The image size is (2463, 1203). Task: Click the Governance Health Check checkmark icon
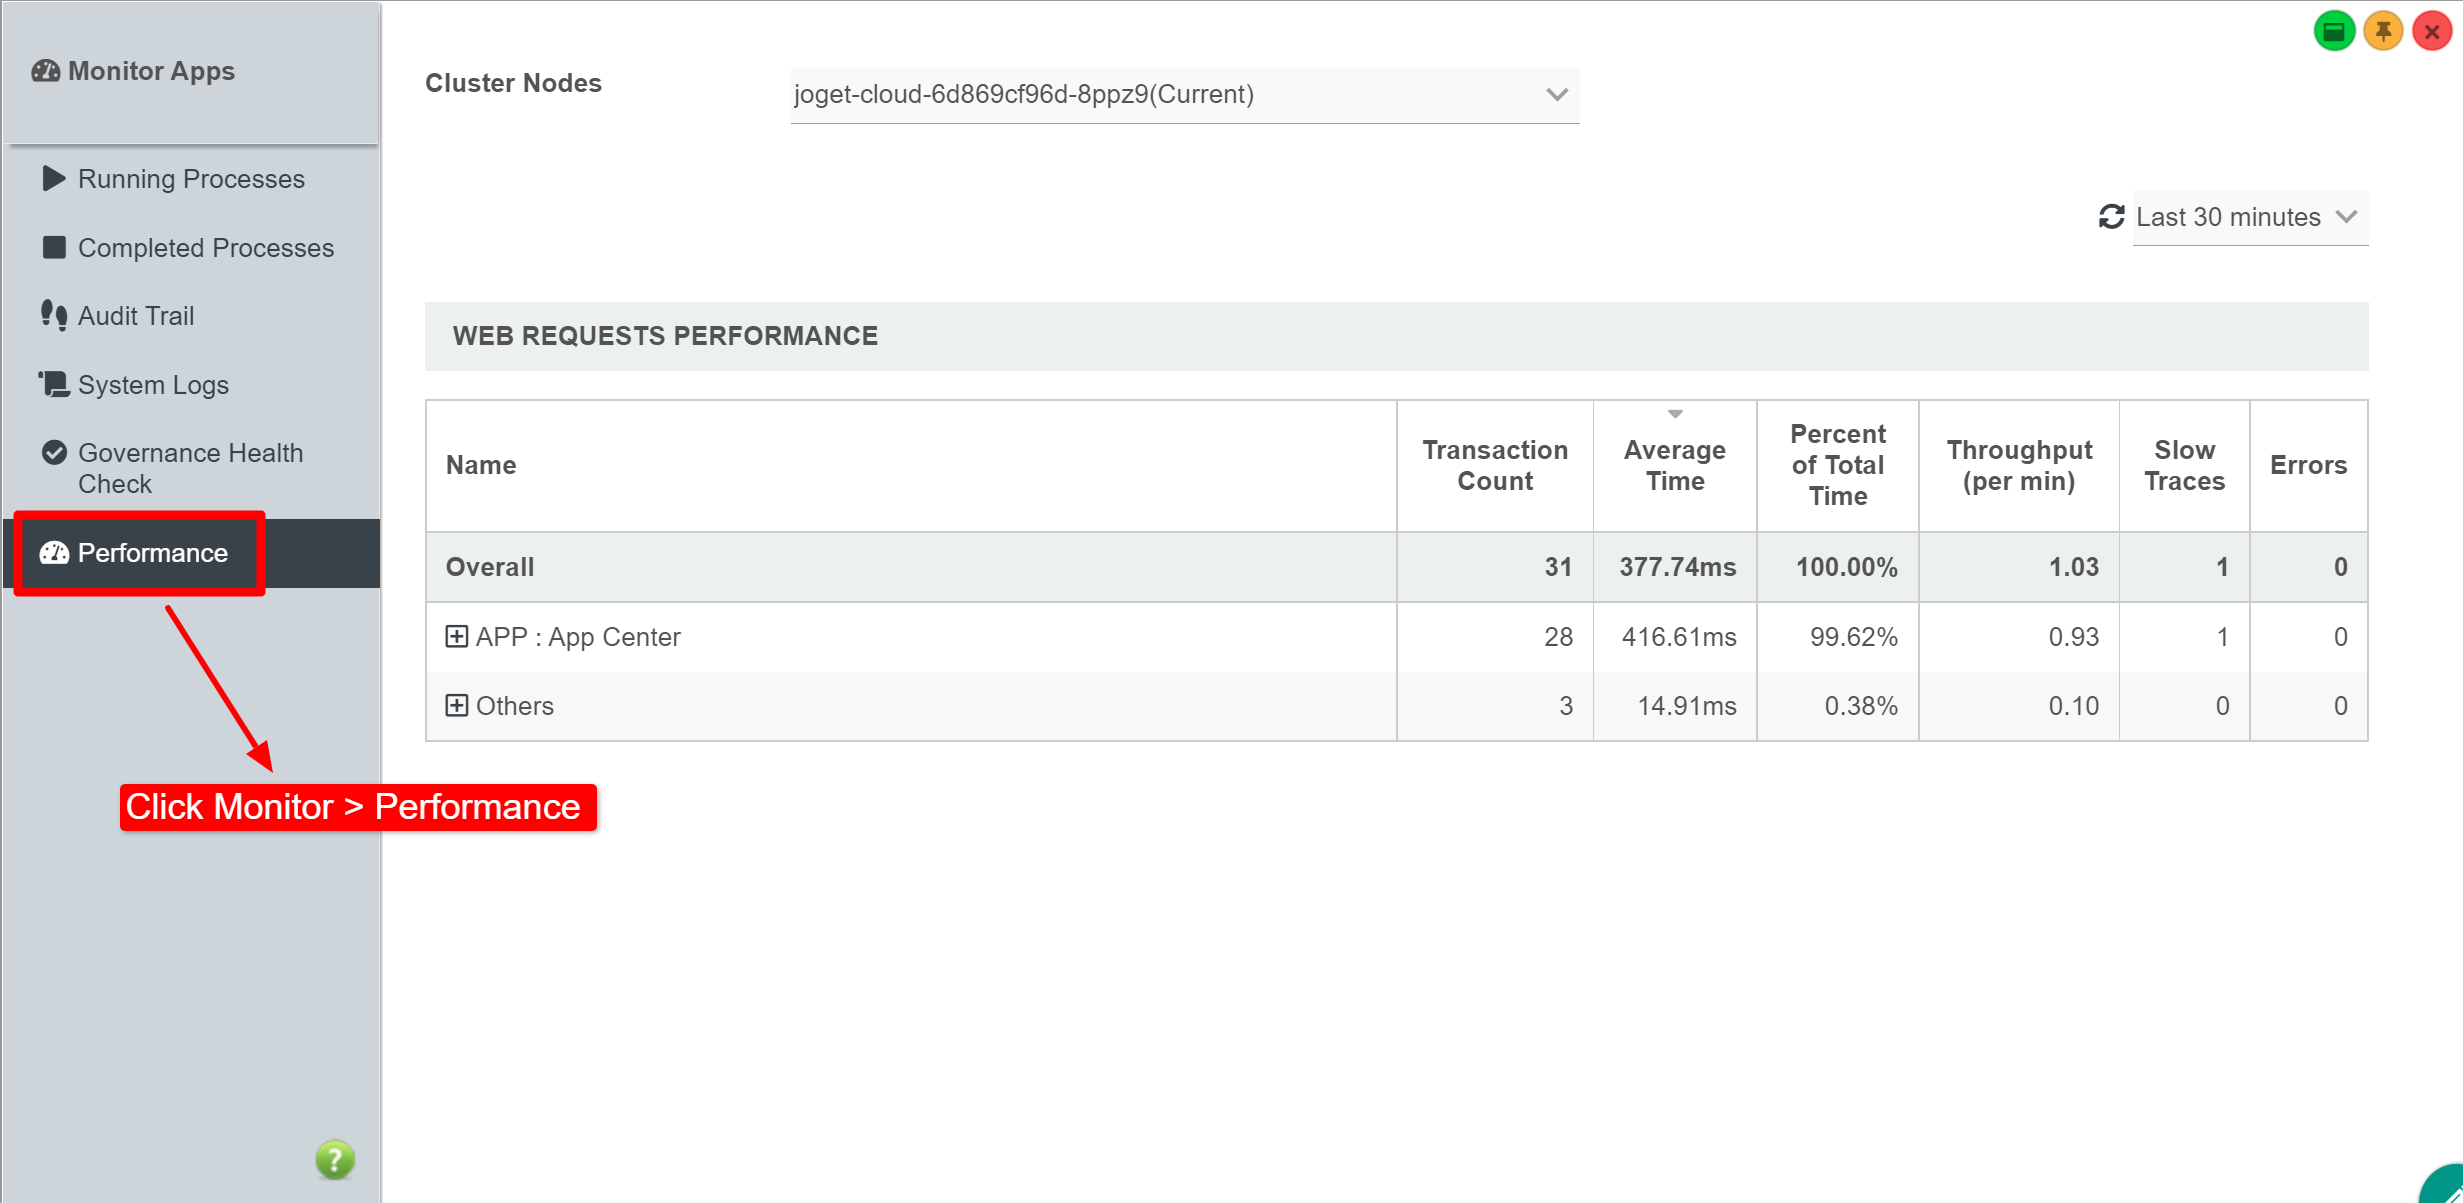[54, 453]
